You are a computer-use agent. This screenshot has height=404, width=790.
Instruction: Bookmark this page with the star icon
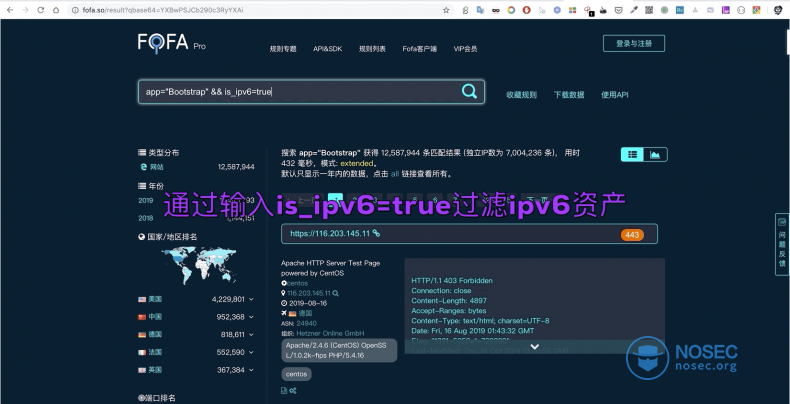(x=446, y=10)
